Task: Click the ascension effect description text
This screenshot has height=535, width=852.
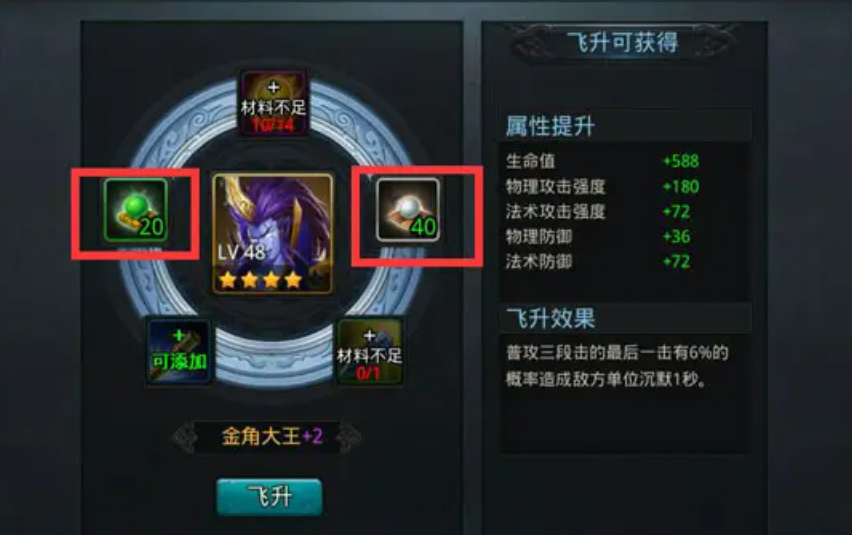Action: coord(617,366)
